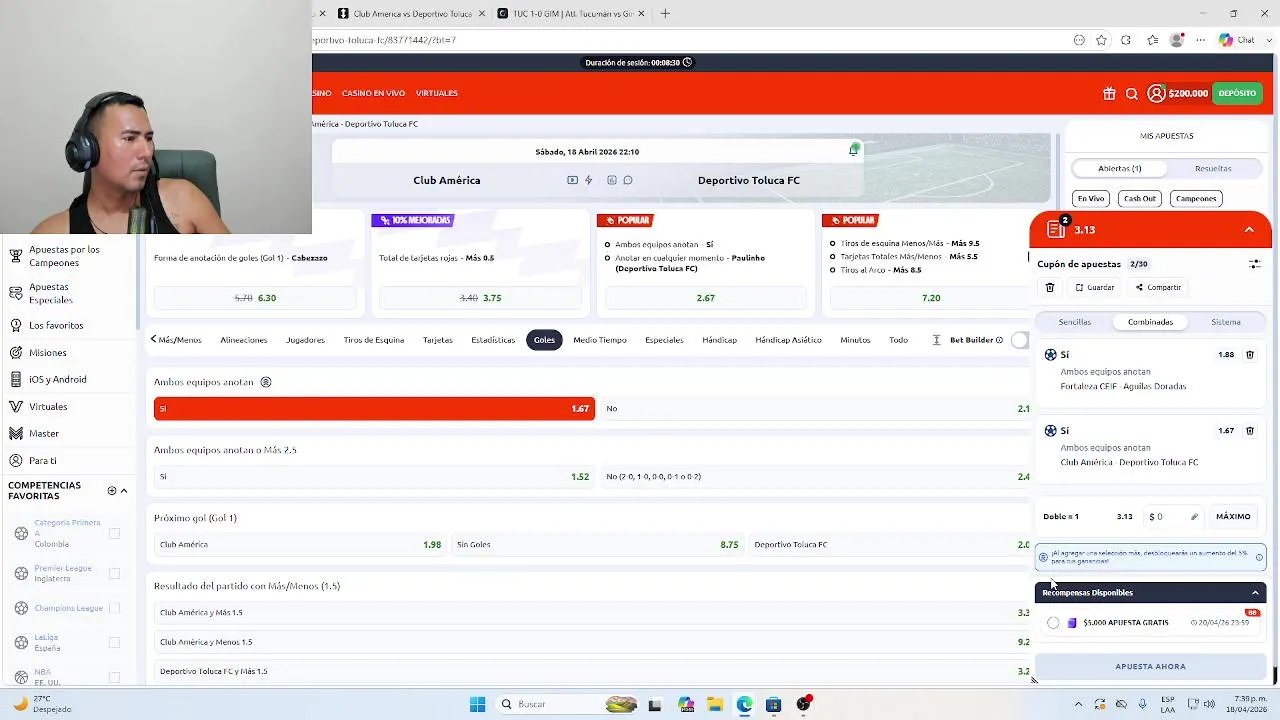The image size is (1280, 720).
Task: Check the LaLiga España checkbox
Action: 114,643
